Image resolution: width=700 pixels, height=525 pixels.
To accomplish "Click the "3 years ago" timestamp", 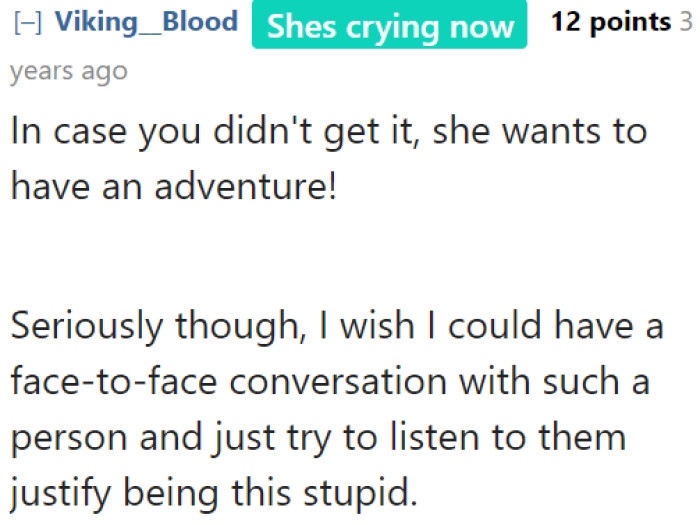I will pyautogui.click(x=69, y=72).
